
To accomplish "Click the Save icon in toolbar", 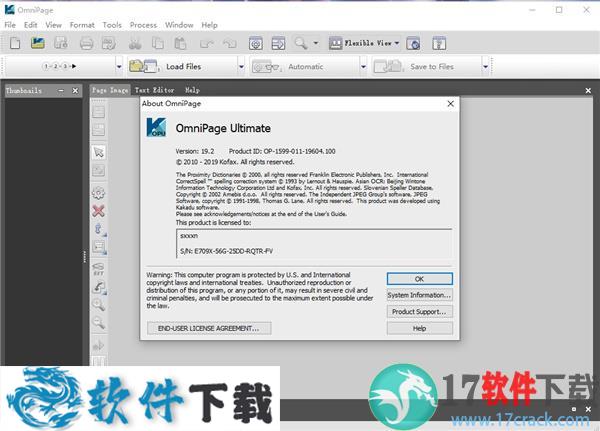I will (60, 43).
